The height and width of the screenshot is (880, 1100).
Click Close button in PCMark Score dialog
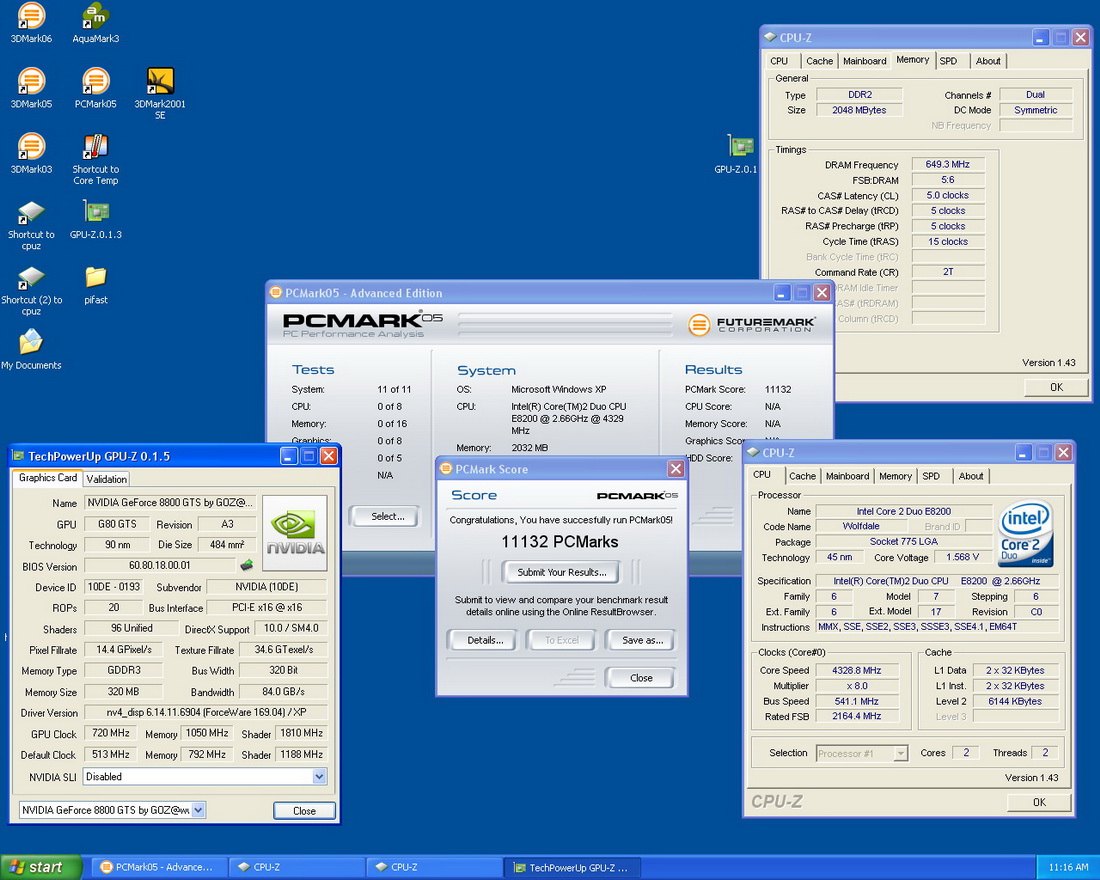click(x=640, y=678)
